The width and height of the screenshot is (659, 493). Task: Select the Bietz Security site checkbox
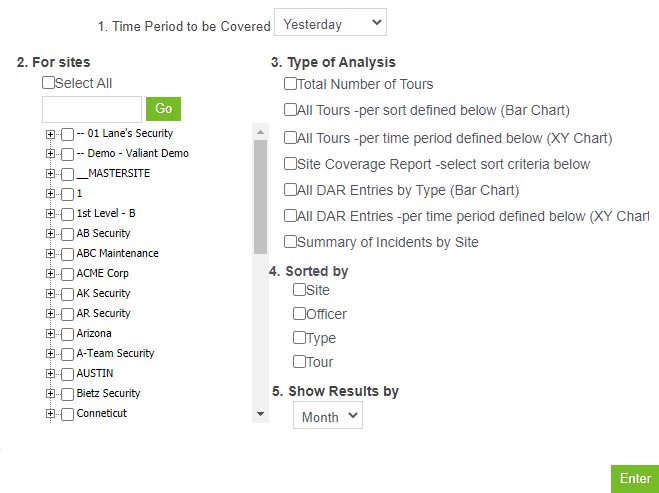click(x=67, y=393)
